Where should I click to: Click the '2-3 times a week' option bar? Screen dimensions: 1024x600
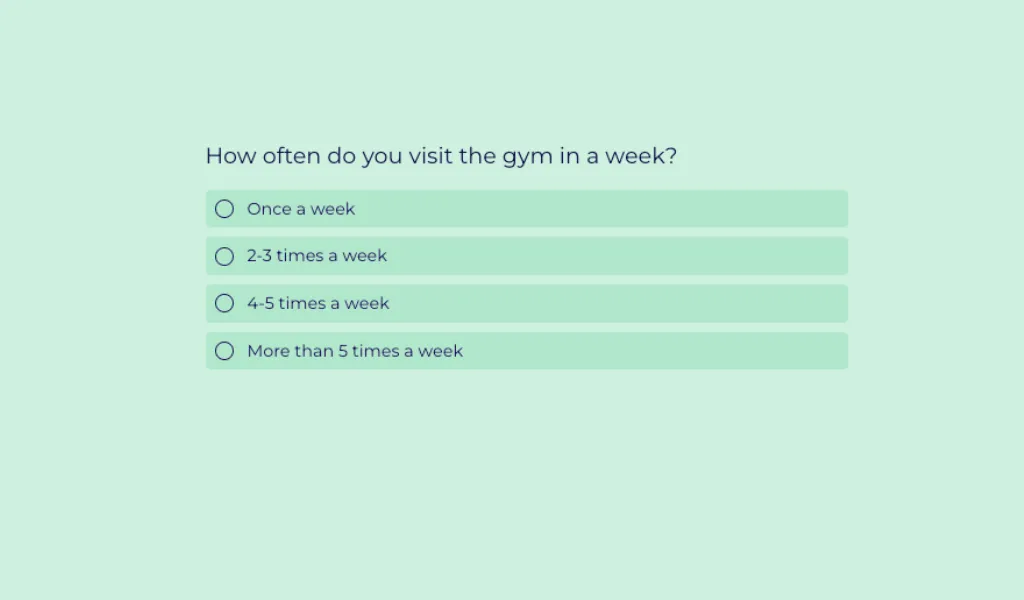click(x=600, y=256)
